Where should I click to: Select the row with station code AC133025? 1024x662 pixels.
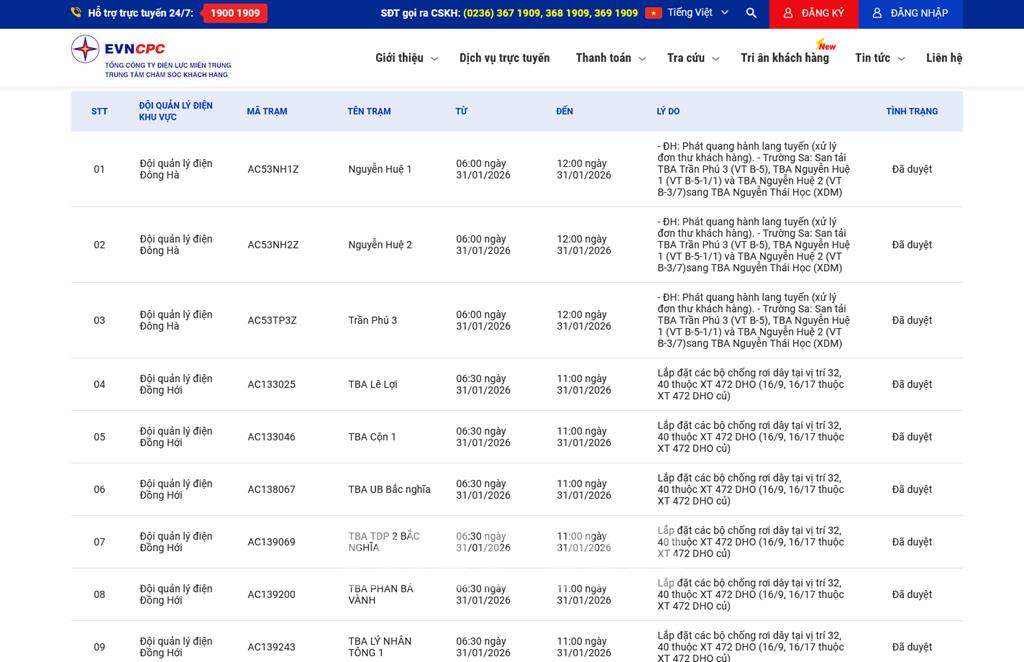pos(272,384)
